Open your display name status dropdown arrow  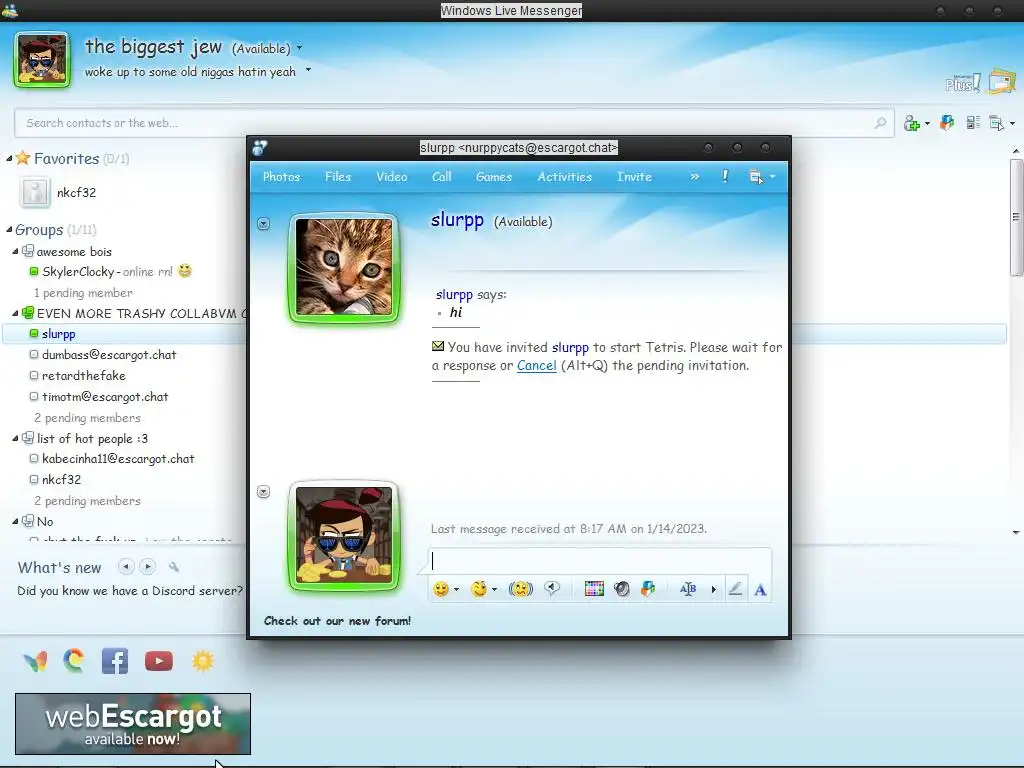pos(300,48)
